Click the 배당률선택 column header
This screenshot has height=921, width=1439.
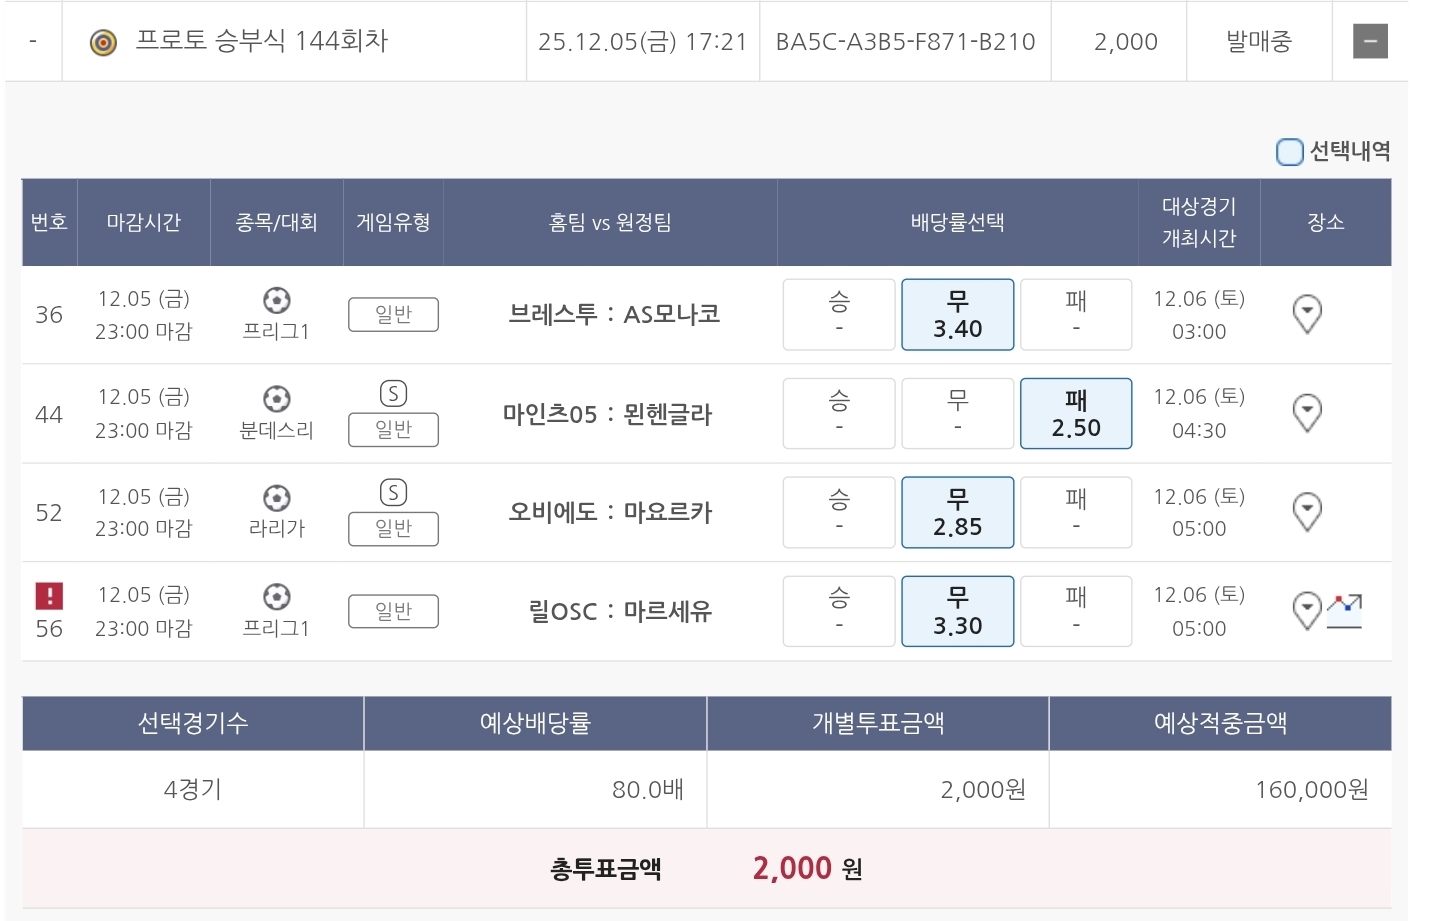[x=957, y=222]
